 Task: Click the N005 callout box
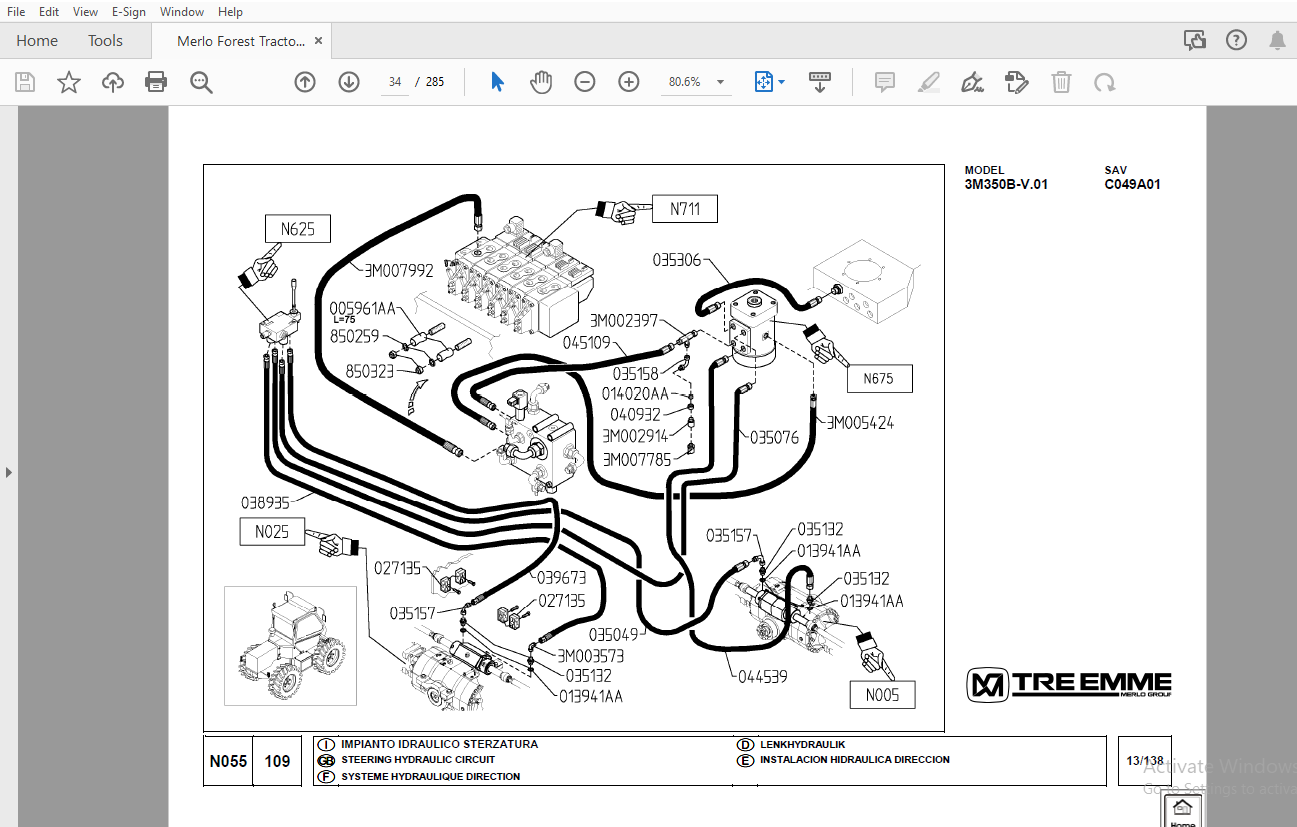pyautogui.click(x=883, y=695)
